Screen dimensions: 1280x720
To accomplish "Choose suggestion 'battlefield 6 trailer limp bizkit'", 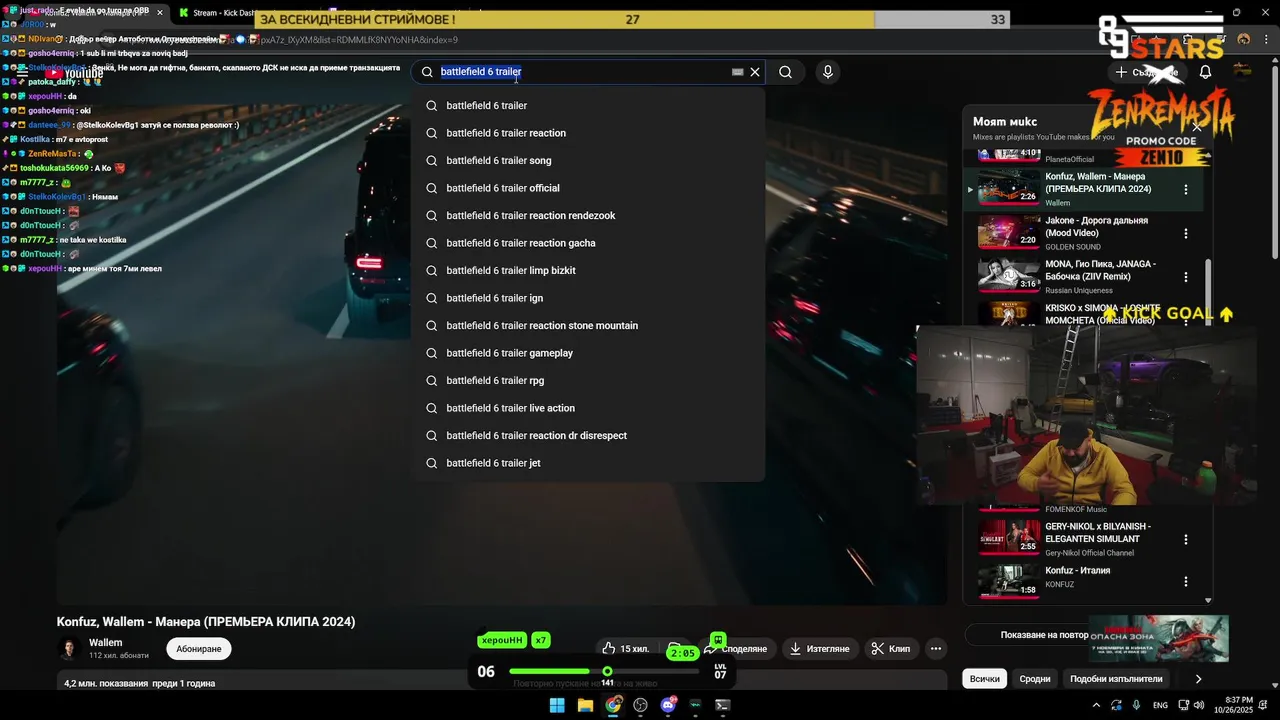I will [588, 270].
